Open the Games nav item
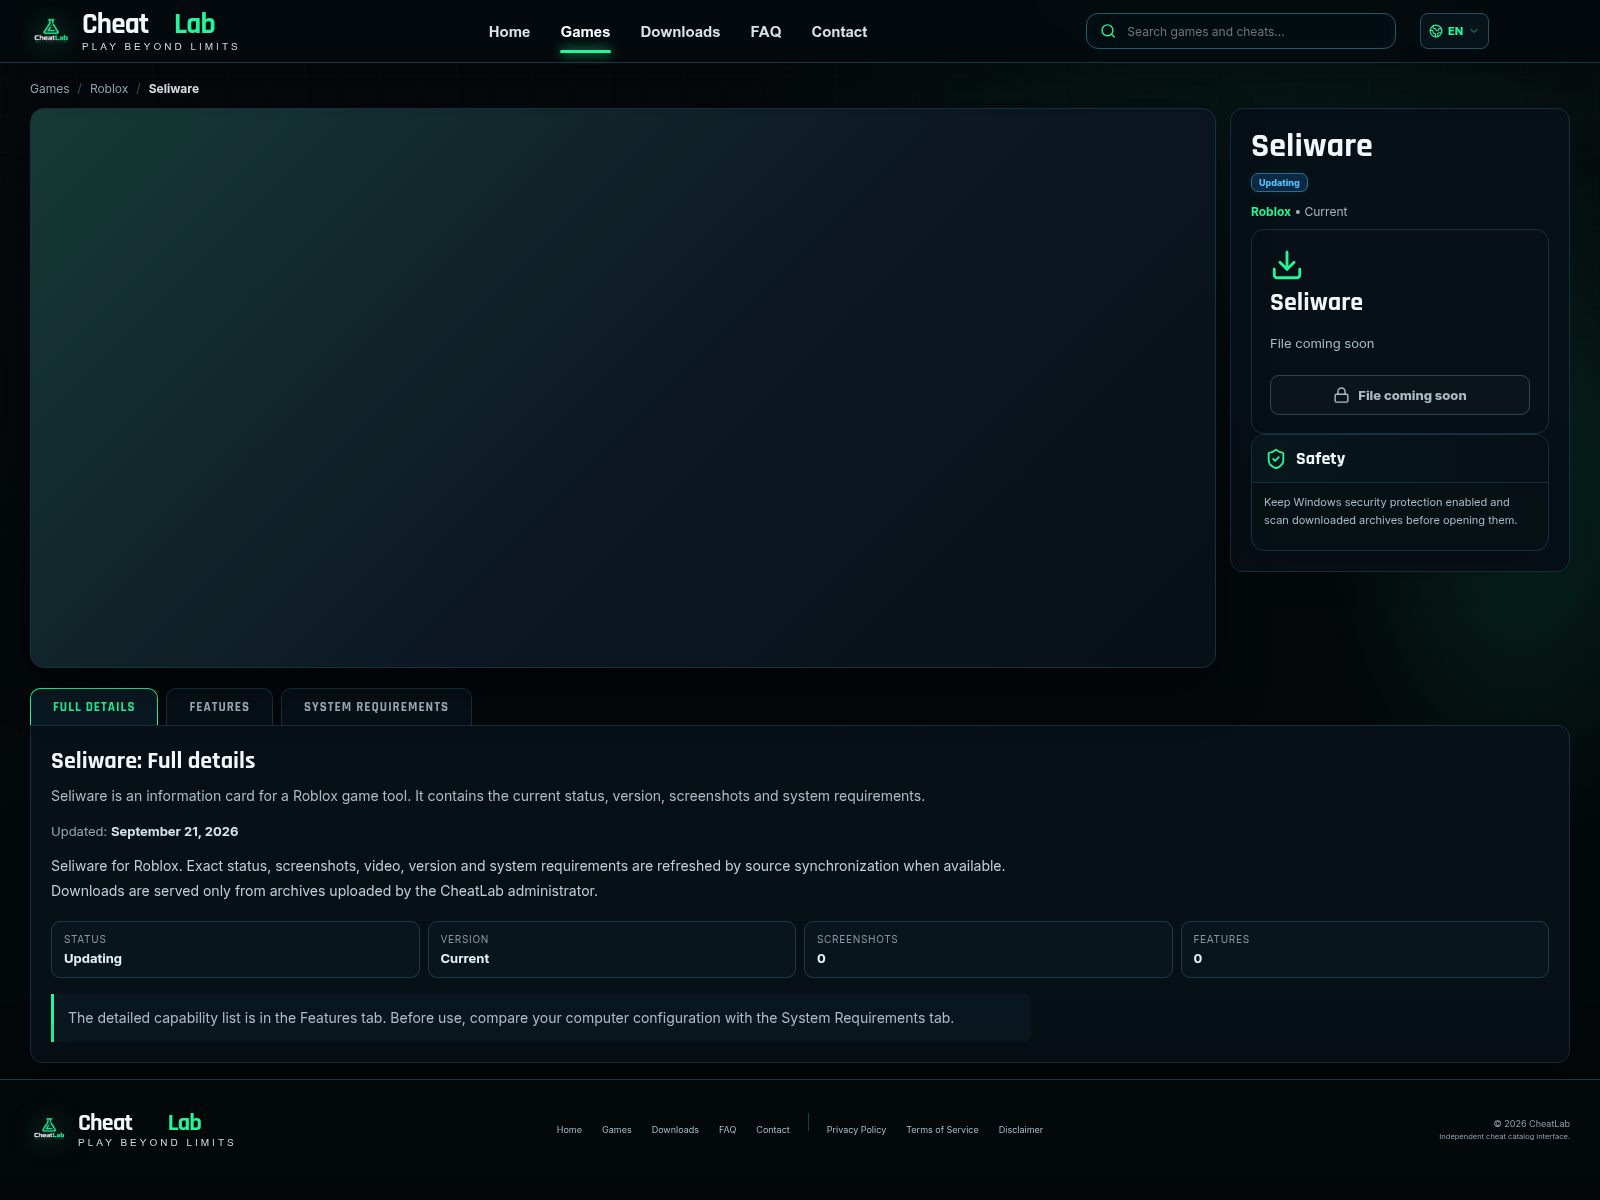This screenshot has height=1200, width=1600. pos(585,32)
